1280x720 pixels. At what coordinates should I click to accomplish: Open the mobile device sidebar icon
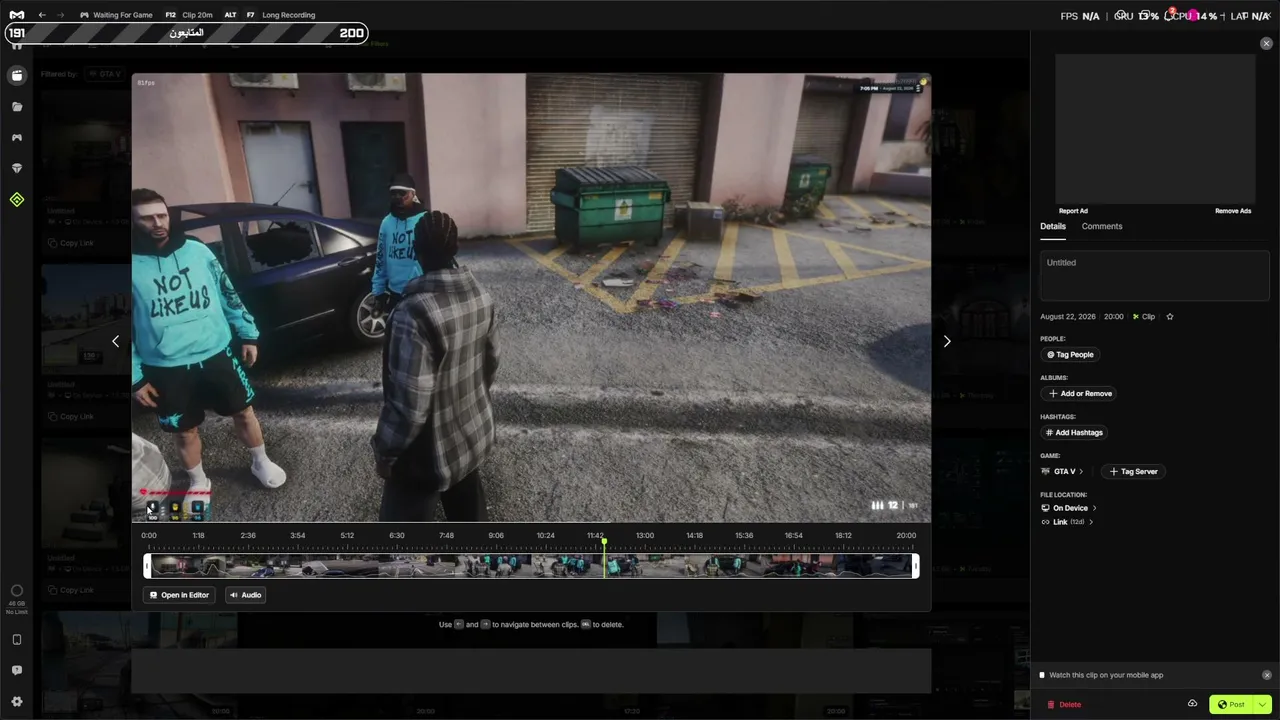pos(17,640)
